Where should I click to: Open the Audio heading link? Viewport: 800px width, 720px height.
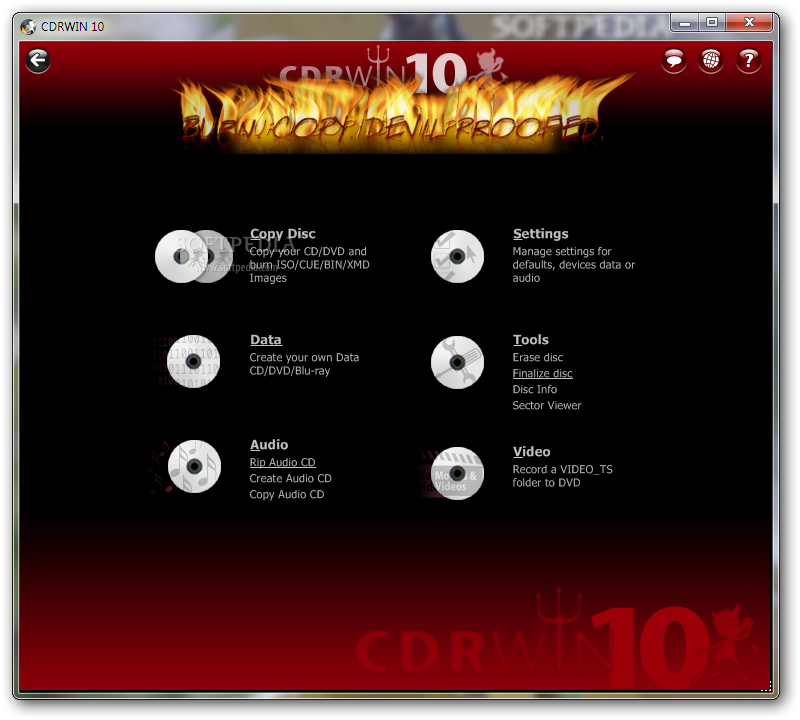click(269, 445)
